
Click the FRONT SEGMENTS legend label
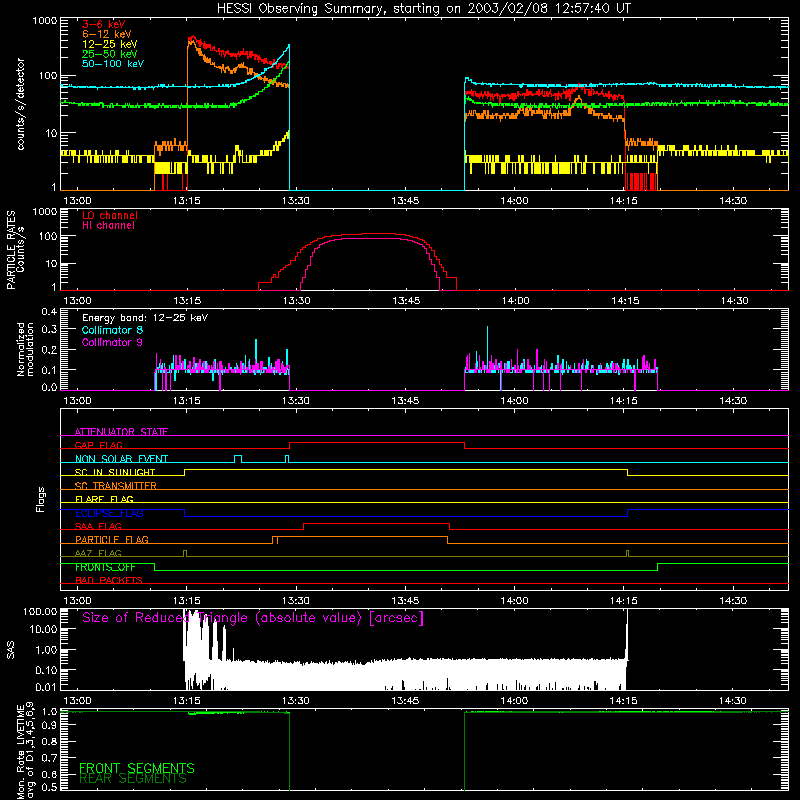tap(137, 768)
